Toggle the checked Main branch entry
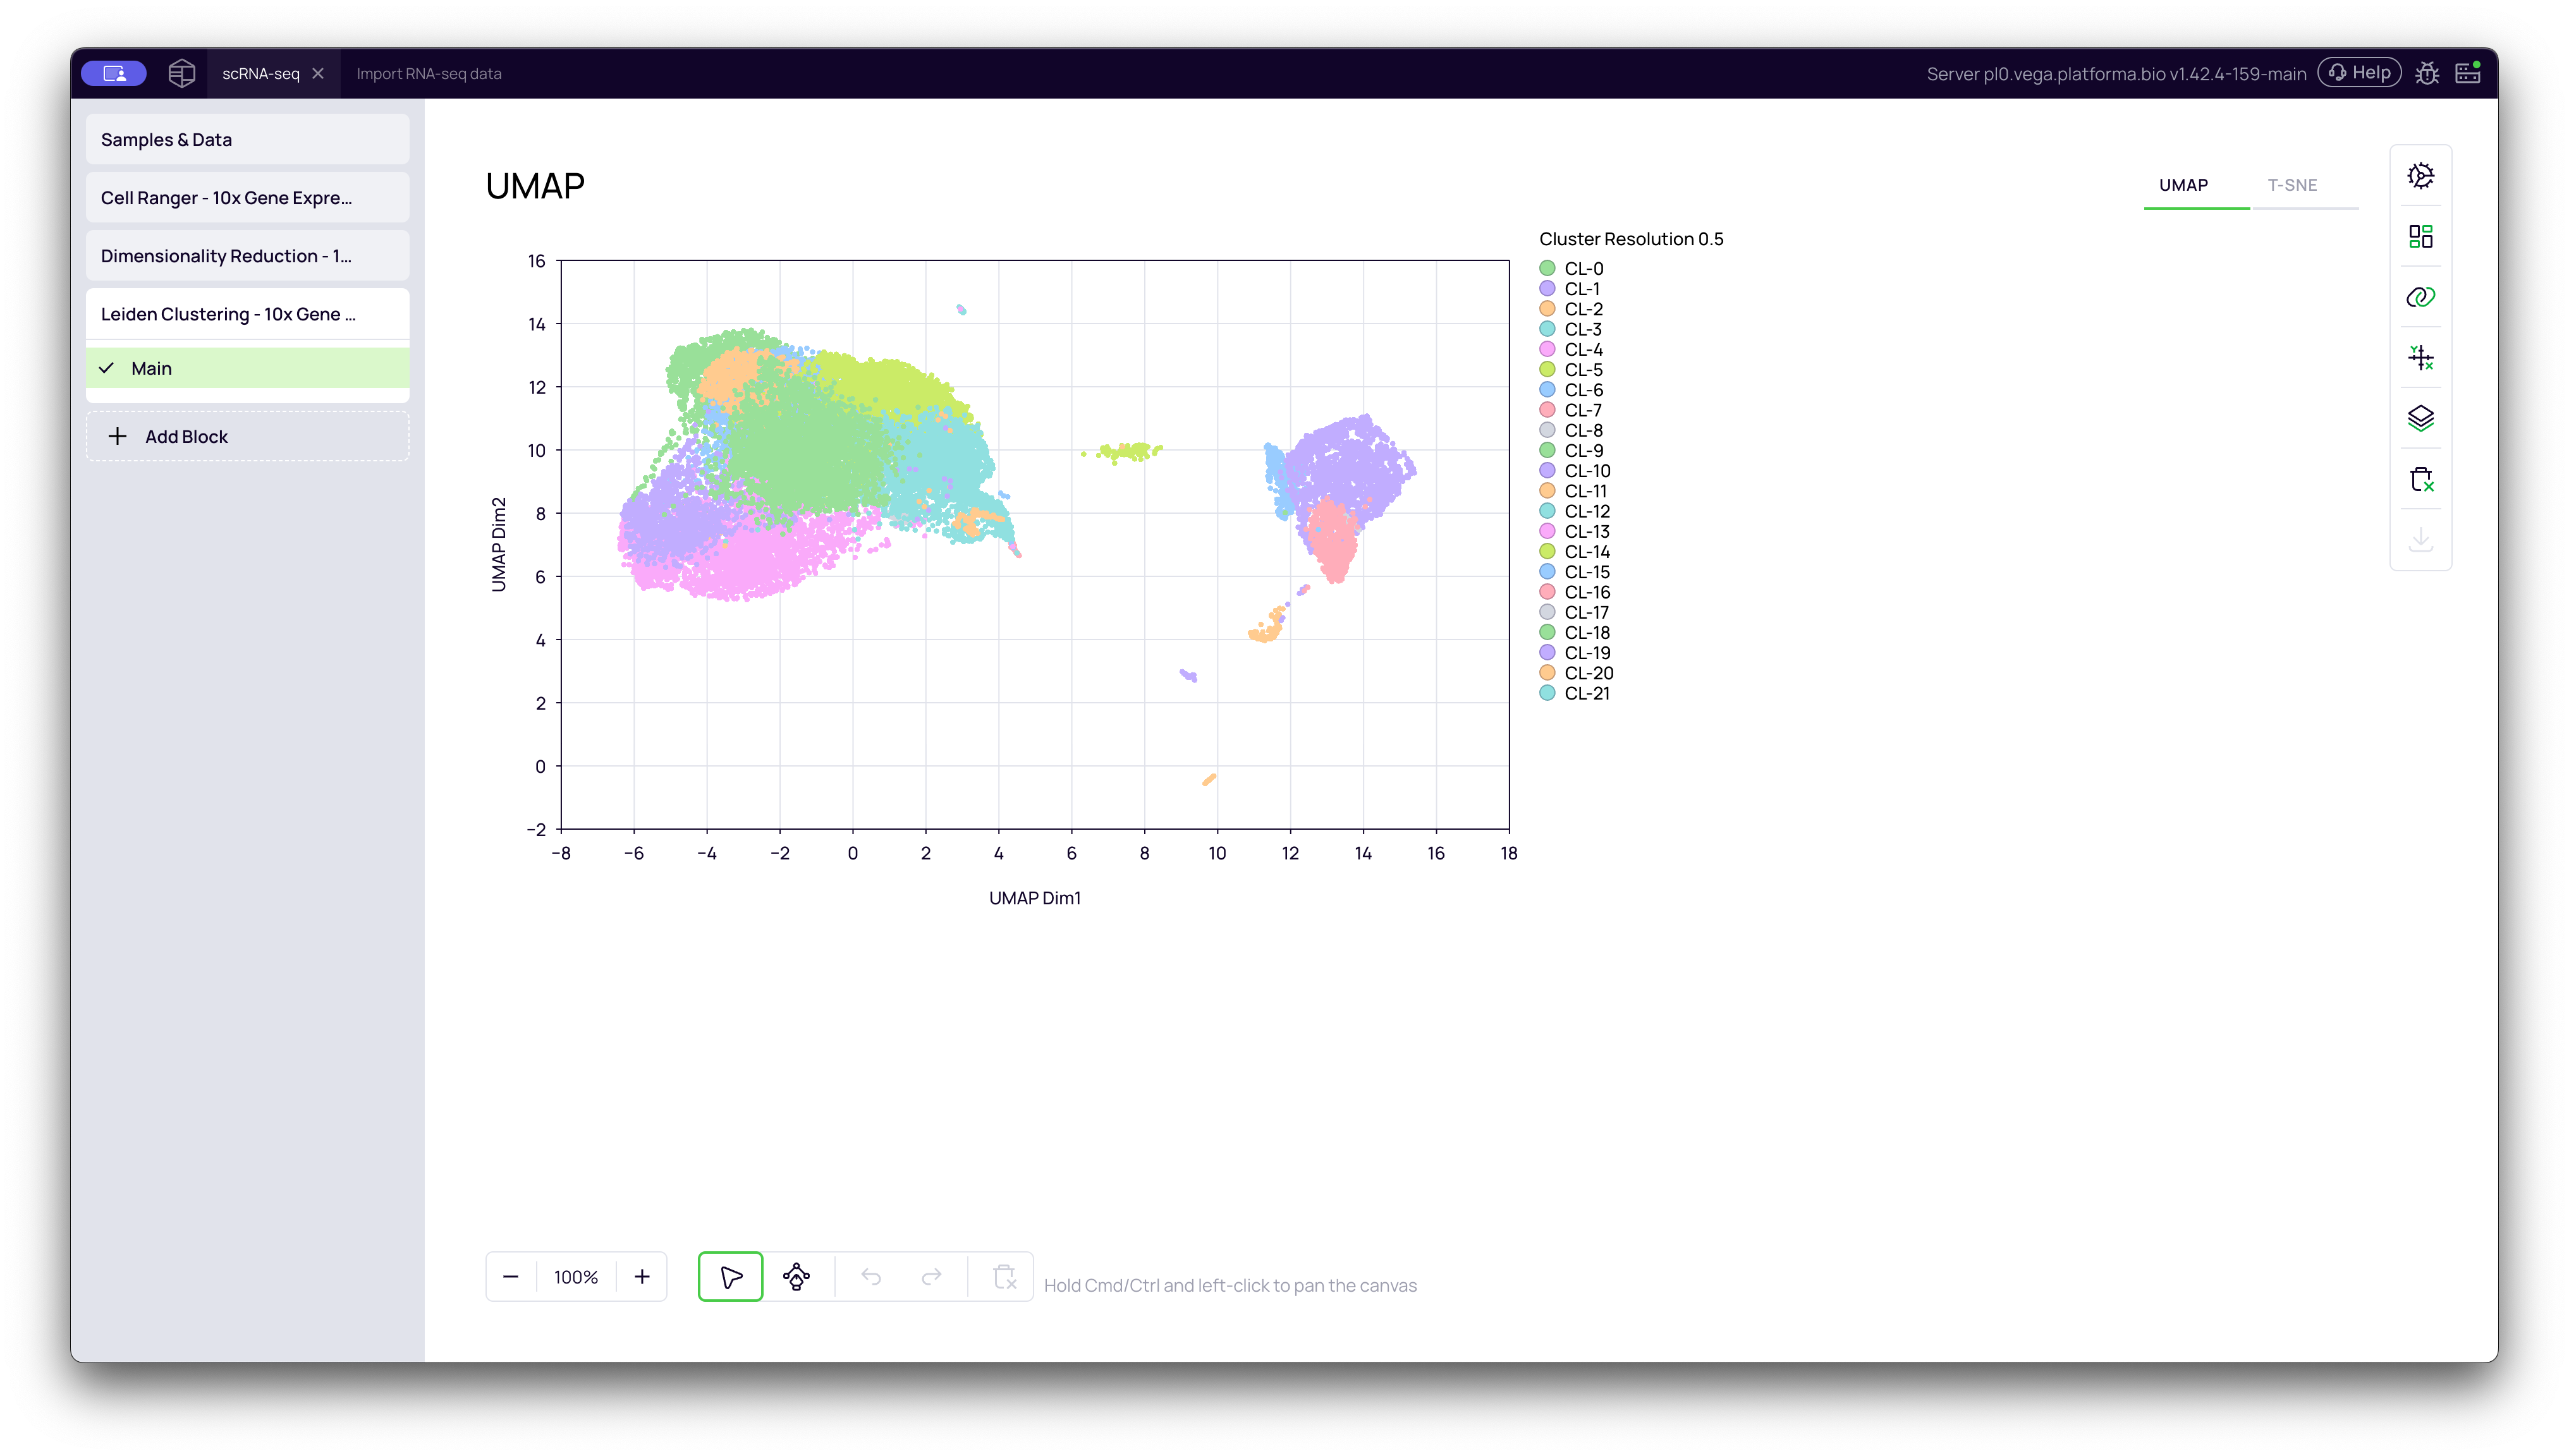 pyautogui.click(x=247, y=368)
